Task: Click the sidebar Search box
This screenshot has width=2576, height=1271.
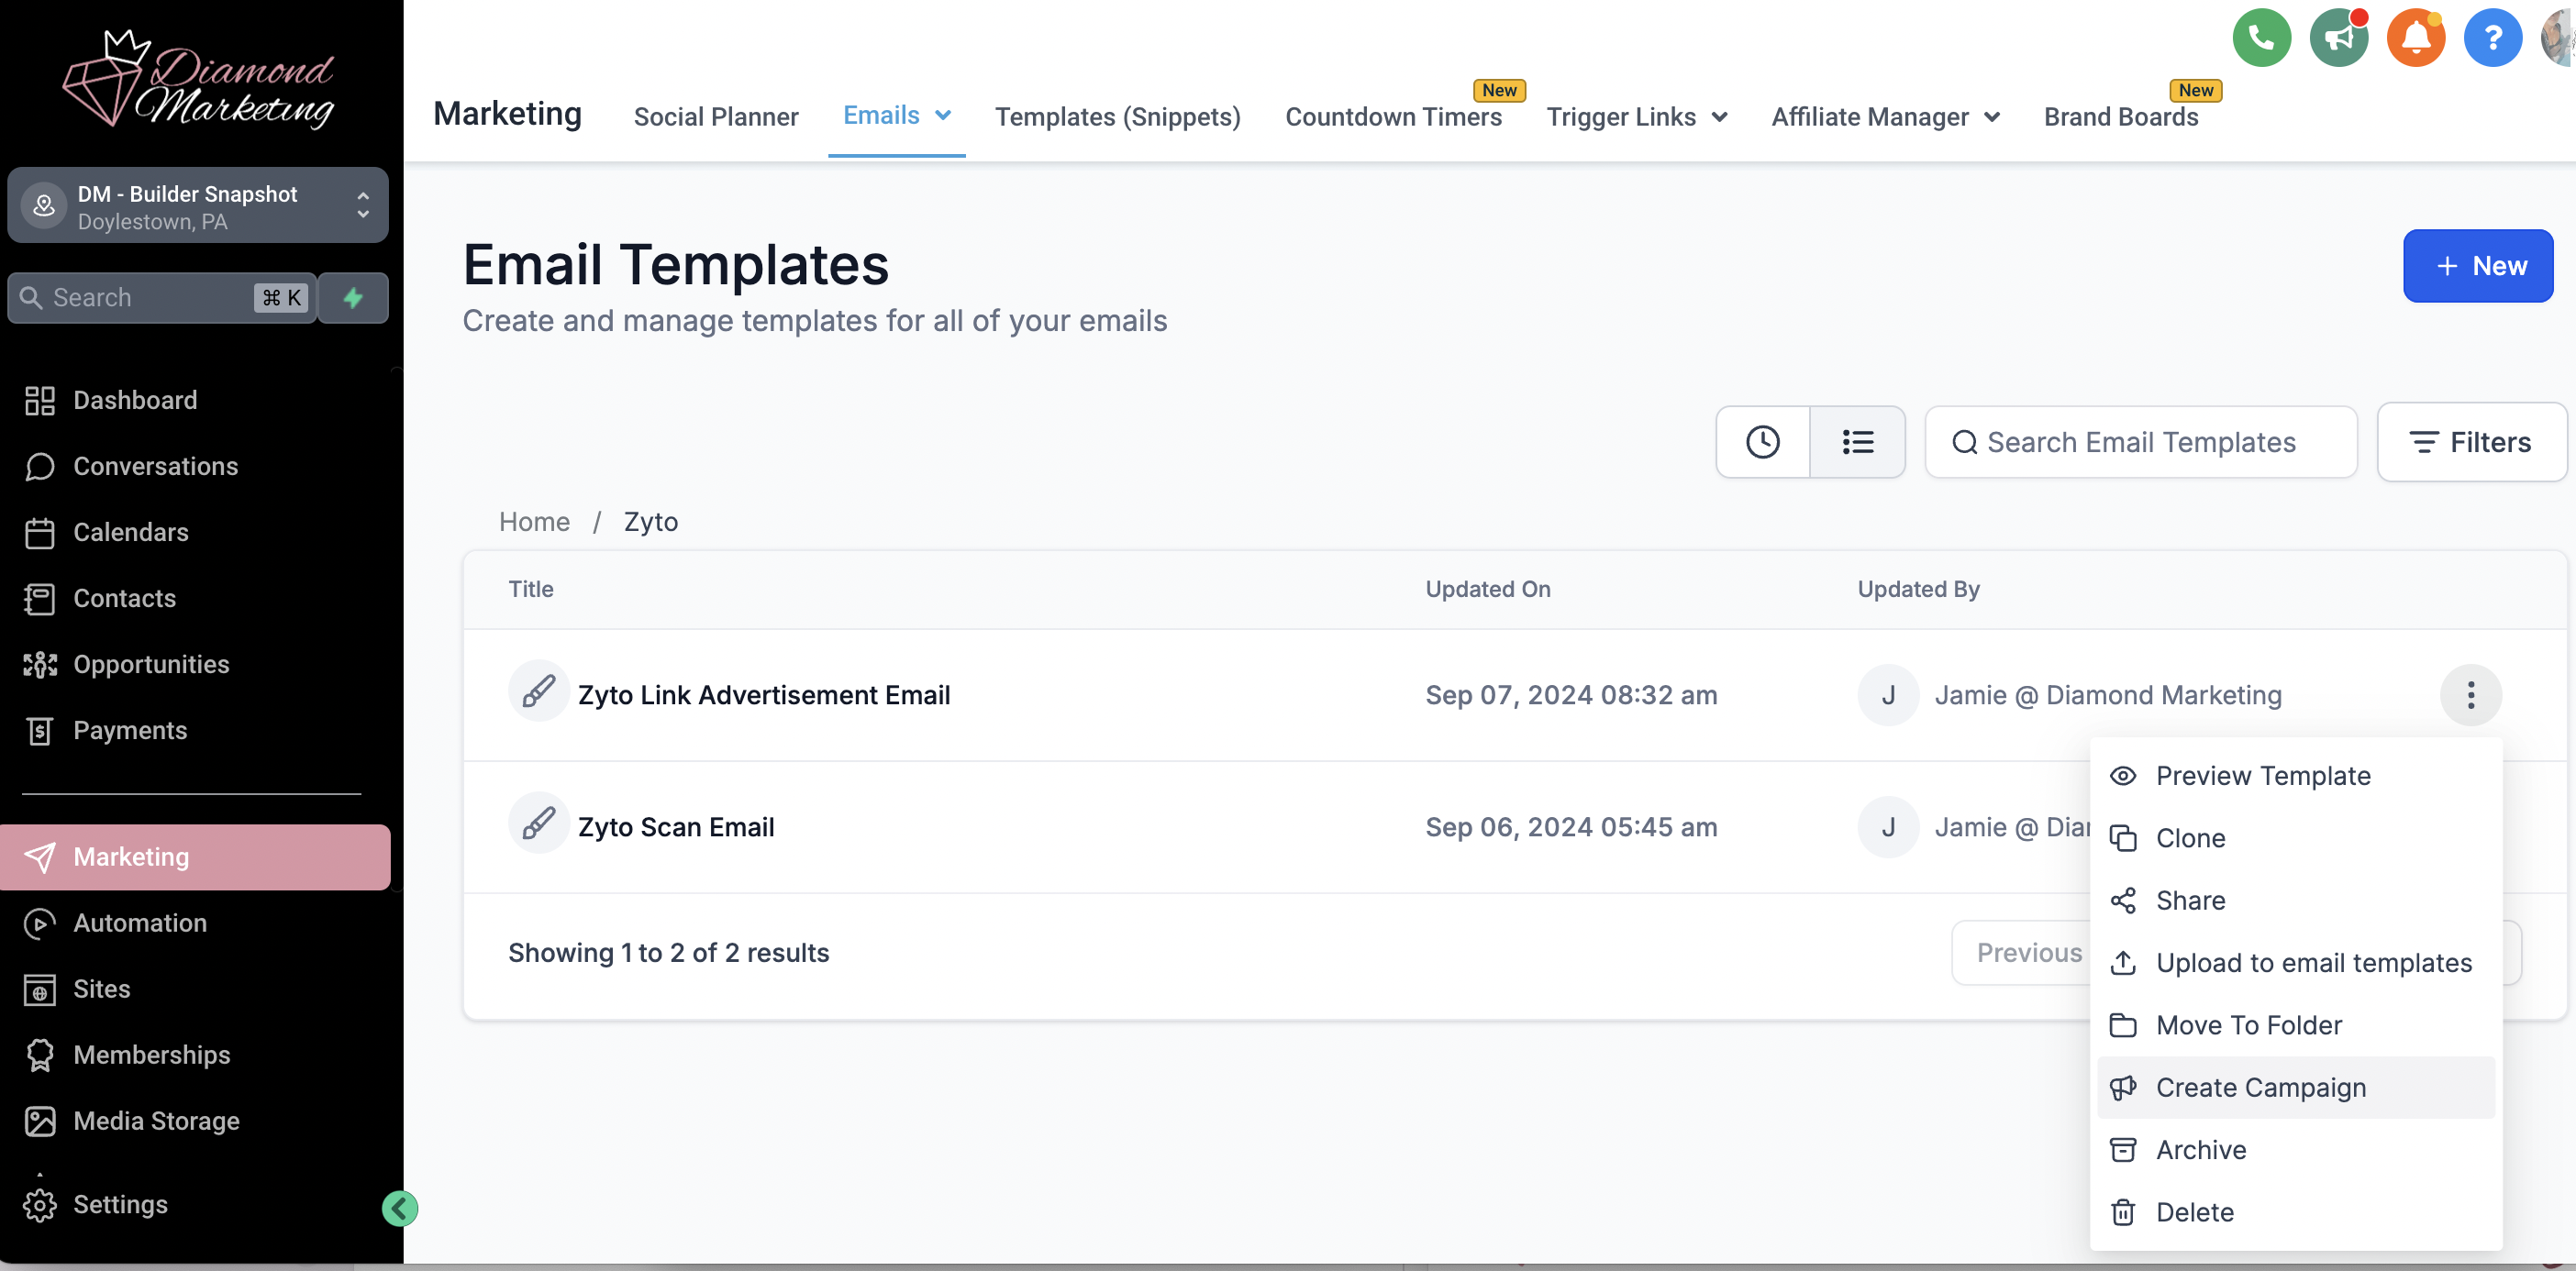Action: click(162, 298)
